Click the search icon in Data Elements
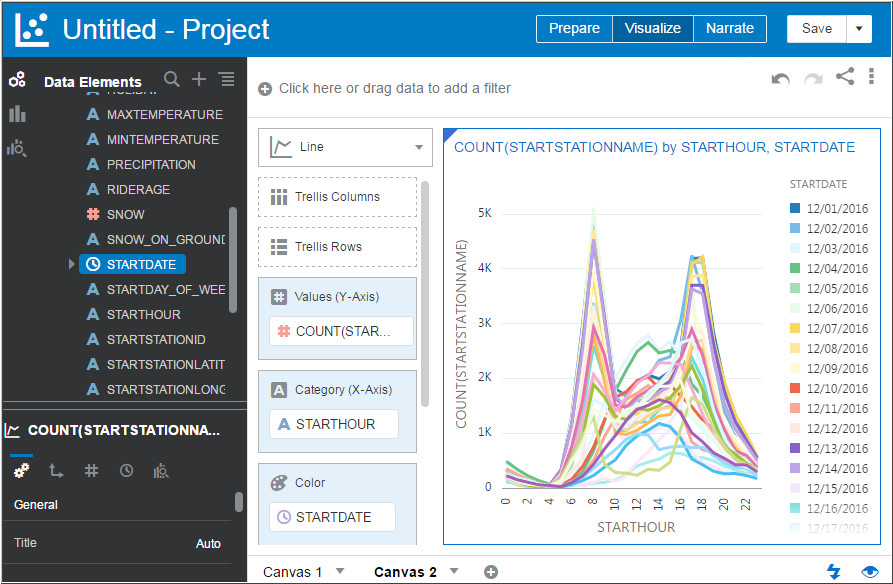The image size is (893, 584). 172,80
